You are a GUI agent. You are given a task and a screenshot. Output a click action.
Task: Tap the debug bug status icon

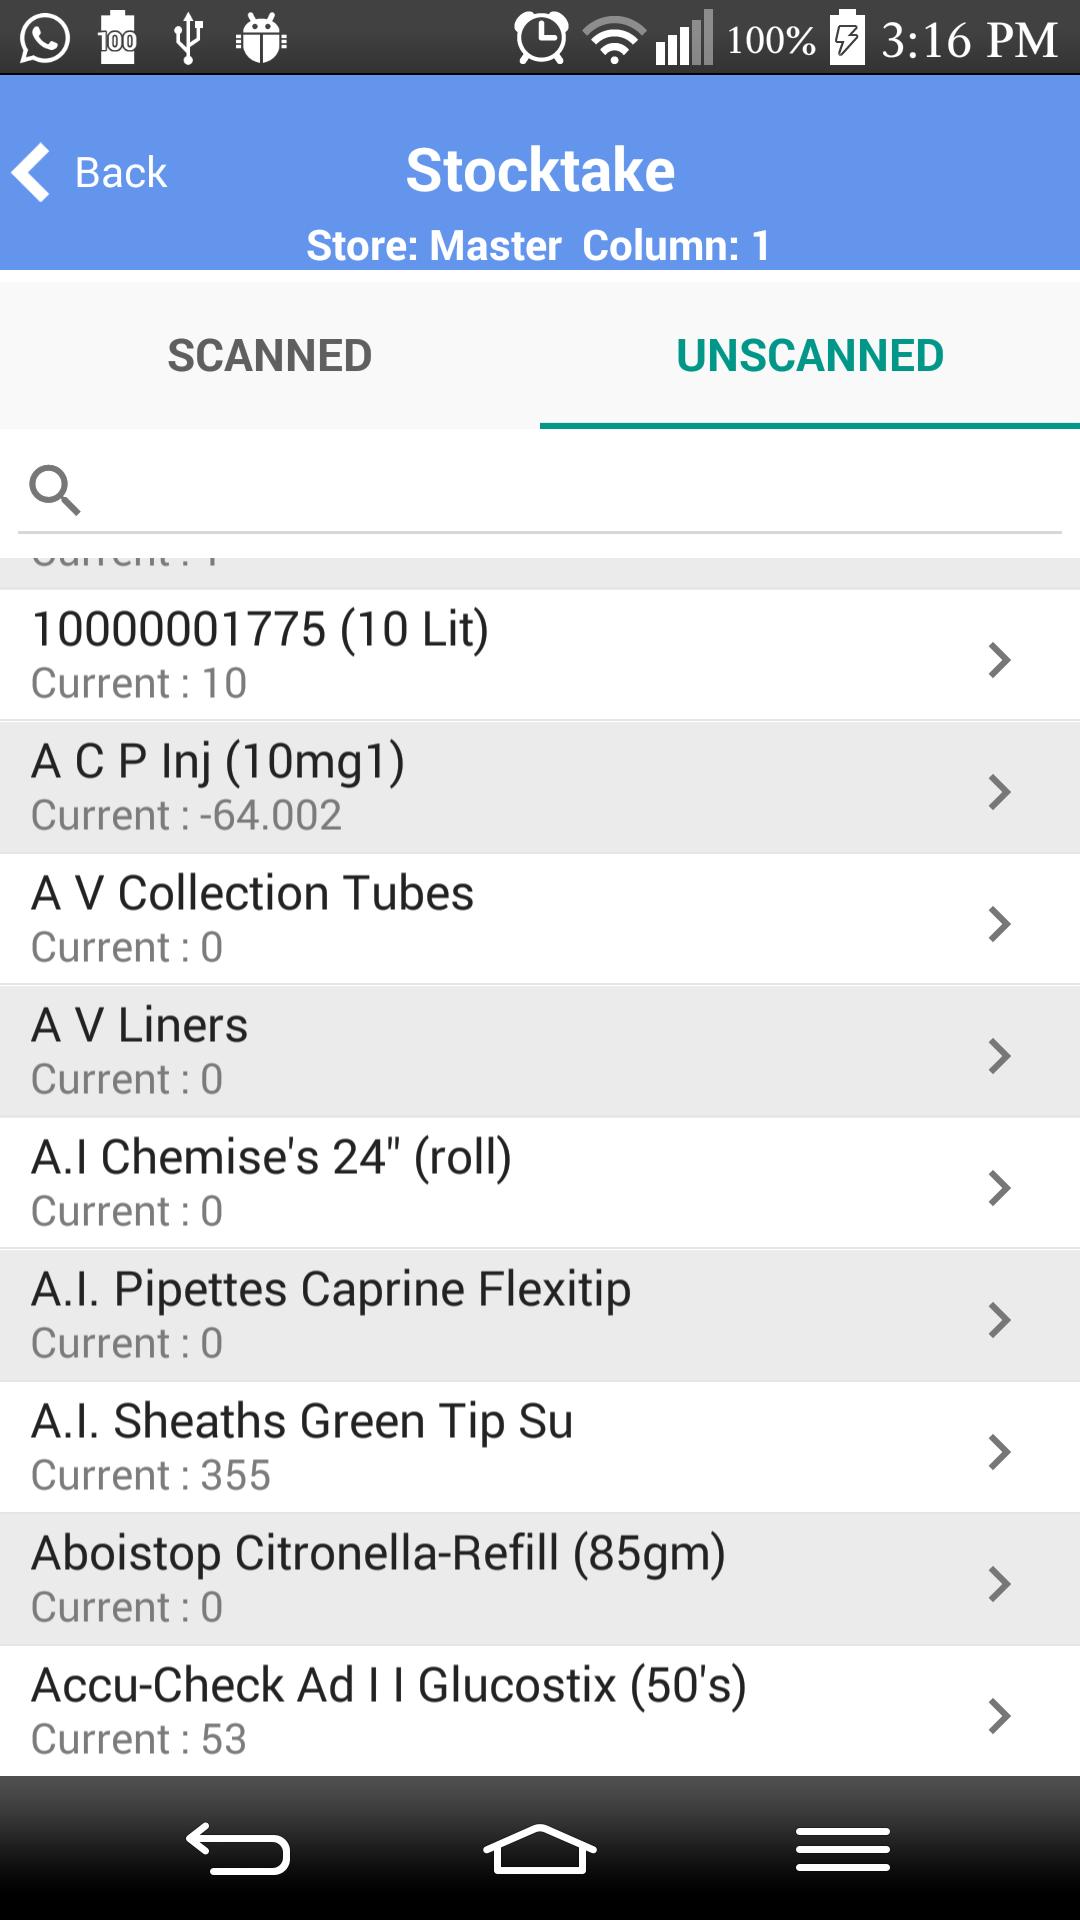pos(261,39)
